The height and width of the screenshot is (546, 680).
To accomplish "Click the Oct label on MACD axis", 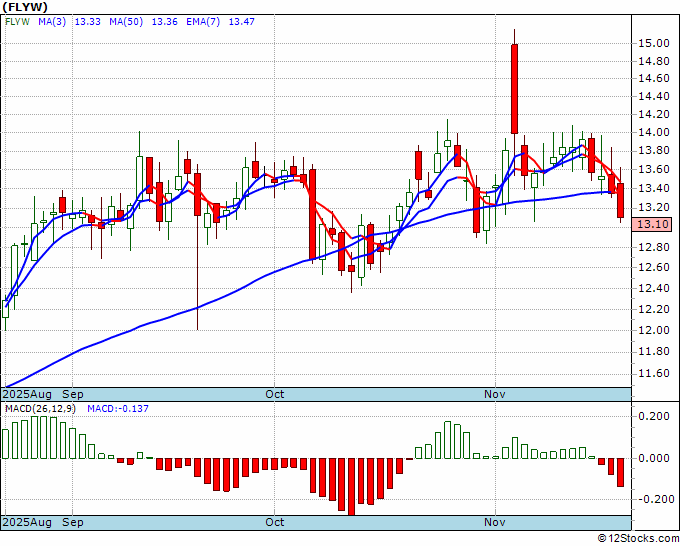I will pyautogui.click(x=275, y=522).
